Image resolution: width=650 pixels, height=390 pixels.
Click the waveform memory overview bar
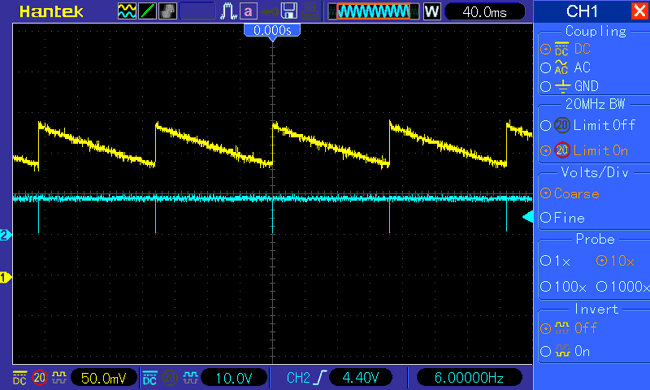click(373, 12)
